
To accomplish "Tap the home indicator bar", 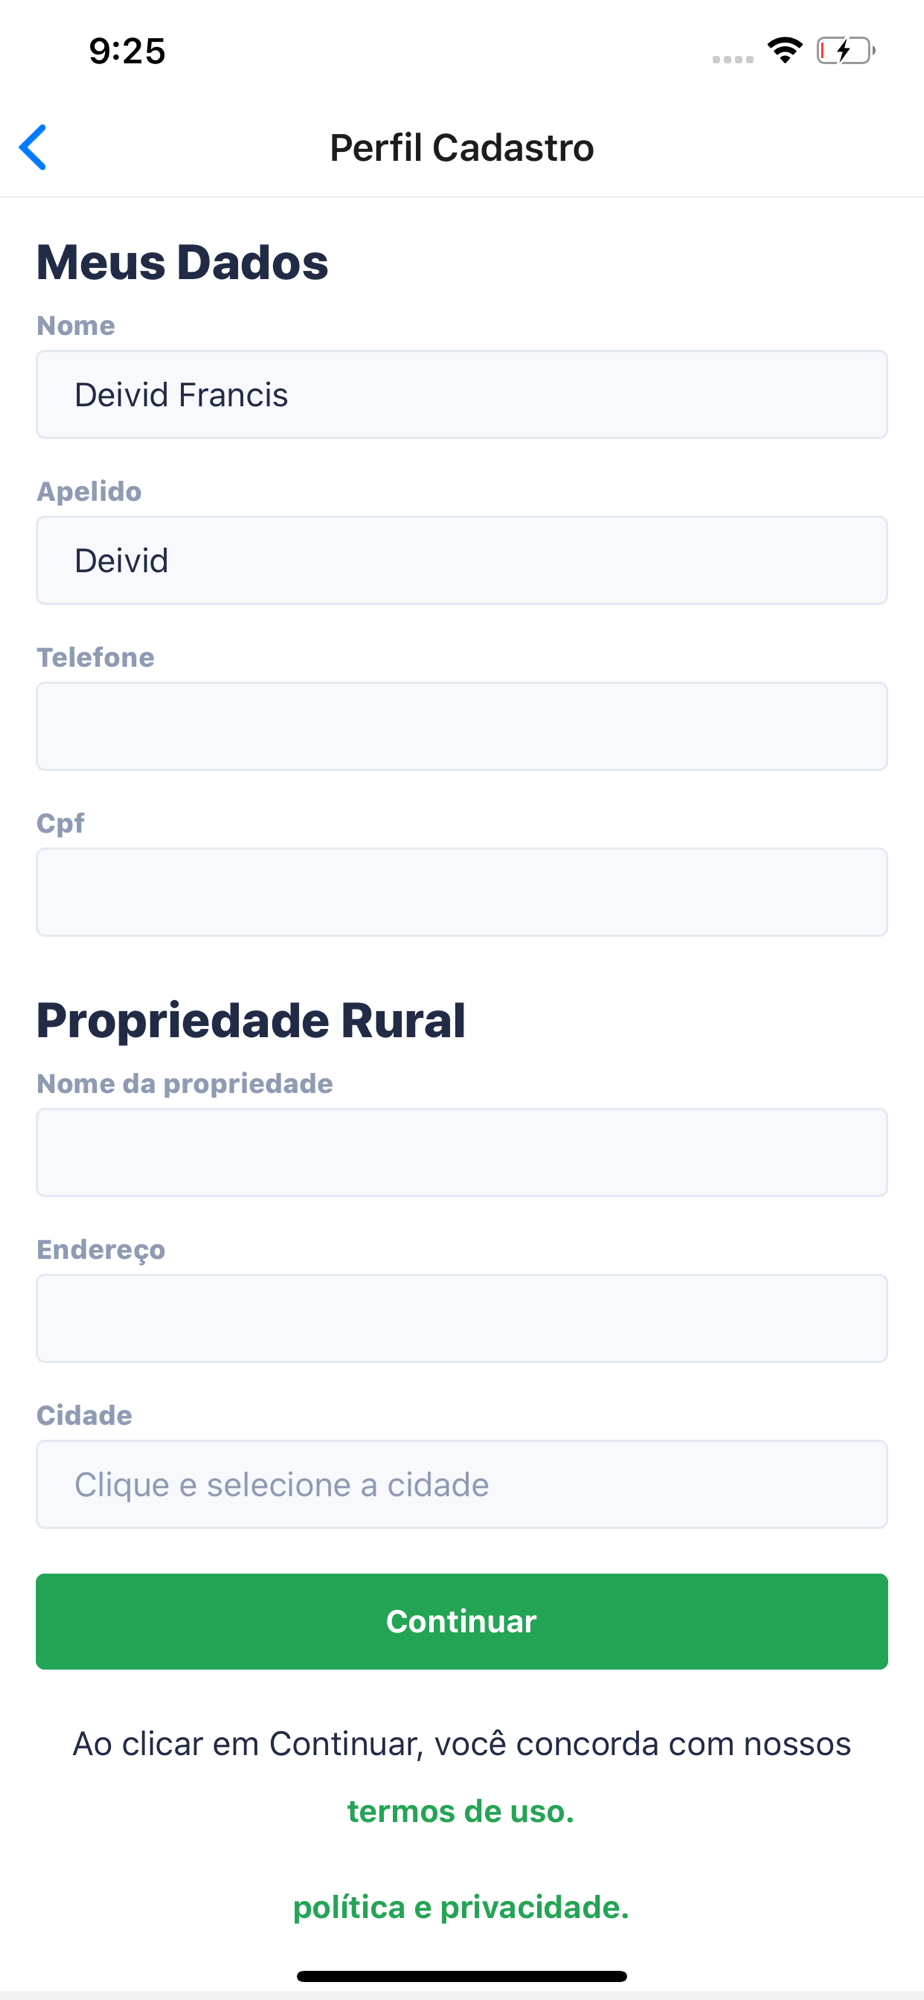I will click(462, 1976).
